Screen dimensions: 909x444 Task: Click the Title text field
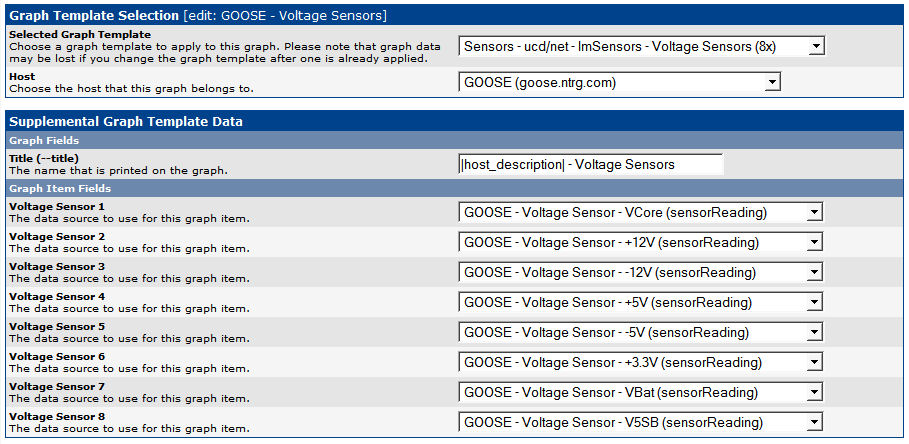tap(590, 164)
